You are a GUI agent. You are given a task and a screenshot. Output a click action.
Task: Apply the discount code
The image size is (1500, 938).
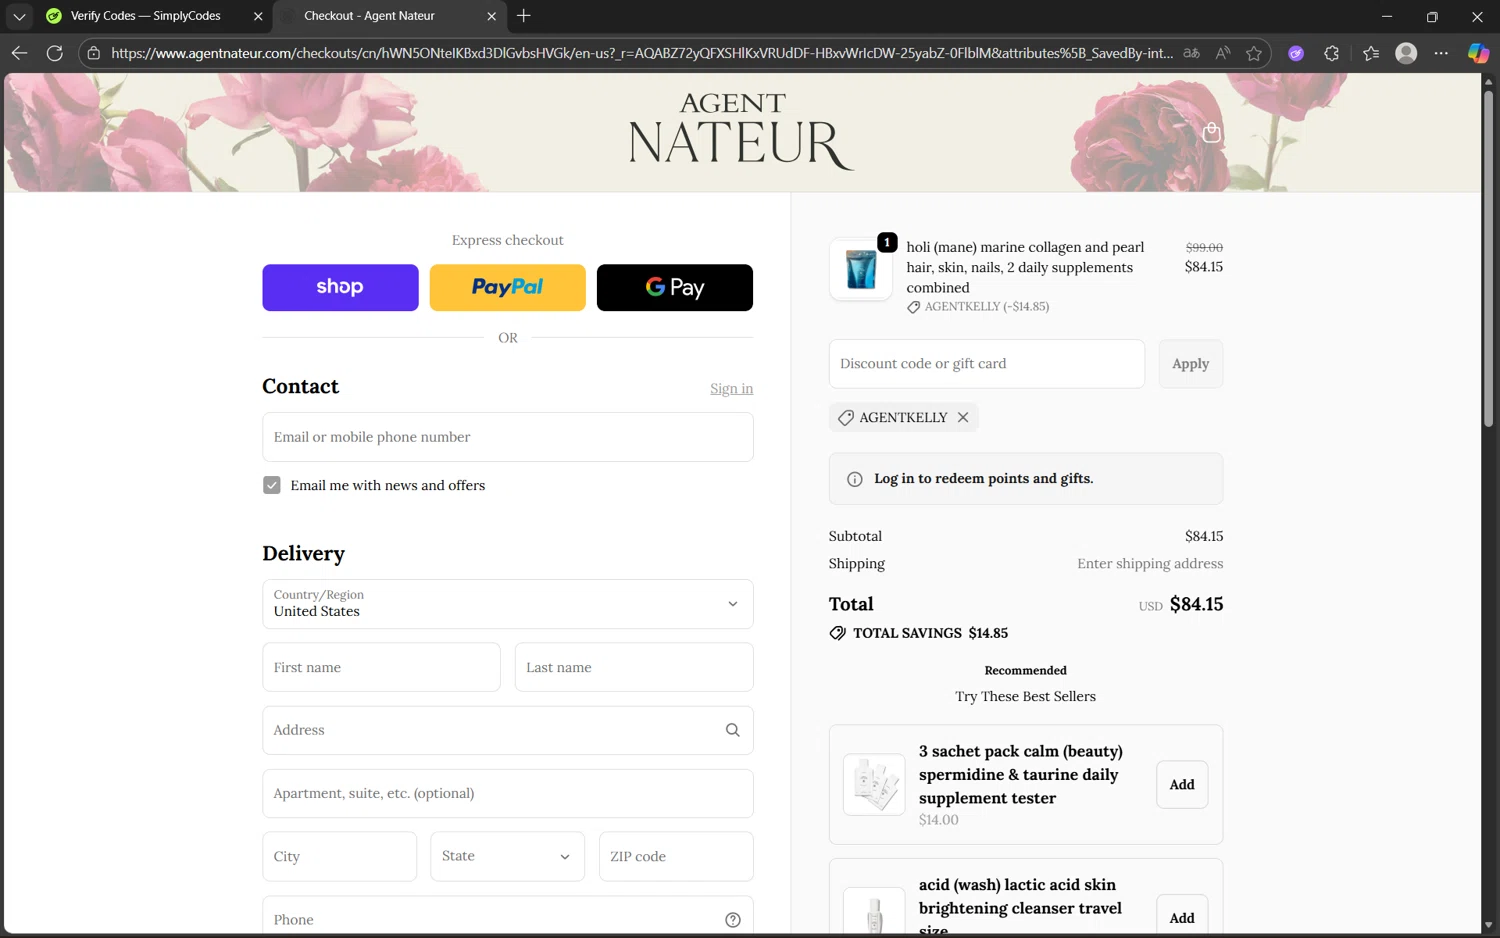1190,364
